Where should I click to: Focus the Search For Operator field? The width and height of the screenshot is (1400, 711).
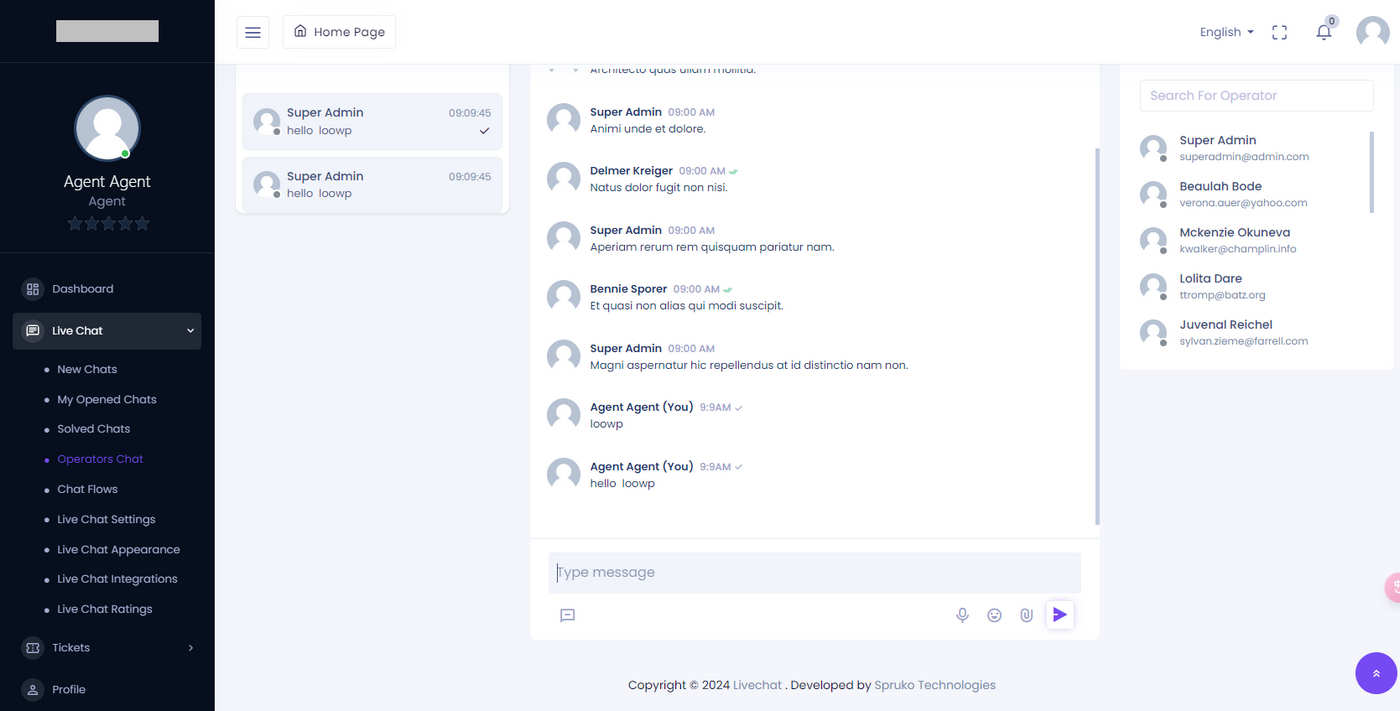pos(1256,96)
